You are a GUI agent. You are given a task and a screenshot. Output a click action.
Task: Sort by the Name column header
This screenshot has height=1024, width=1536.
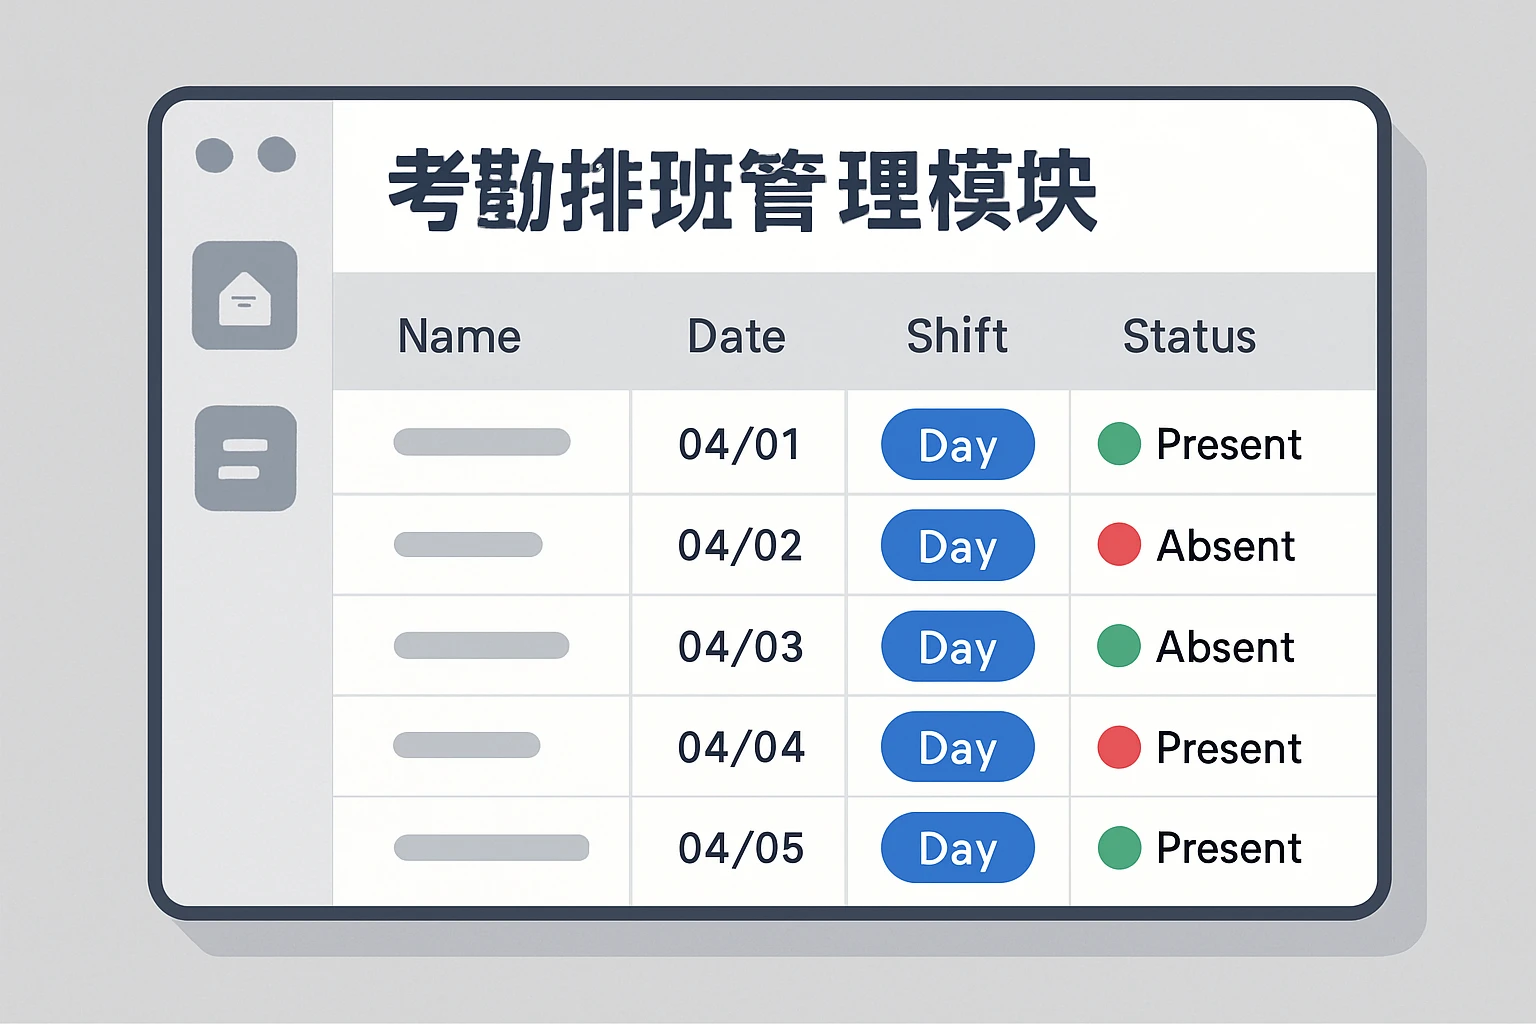pyautogui.click(x=459, y=336)
